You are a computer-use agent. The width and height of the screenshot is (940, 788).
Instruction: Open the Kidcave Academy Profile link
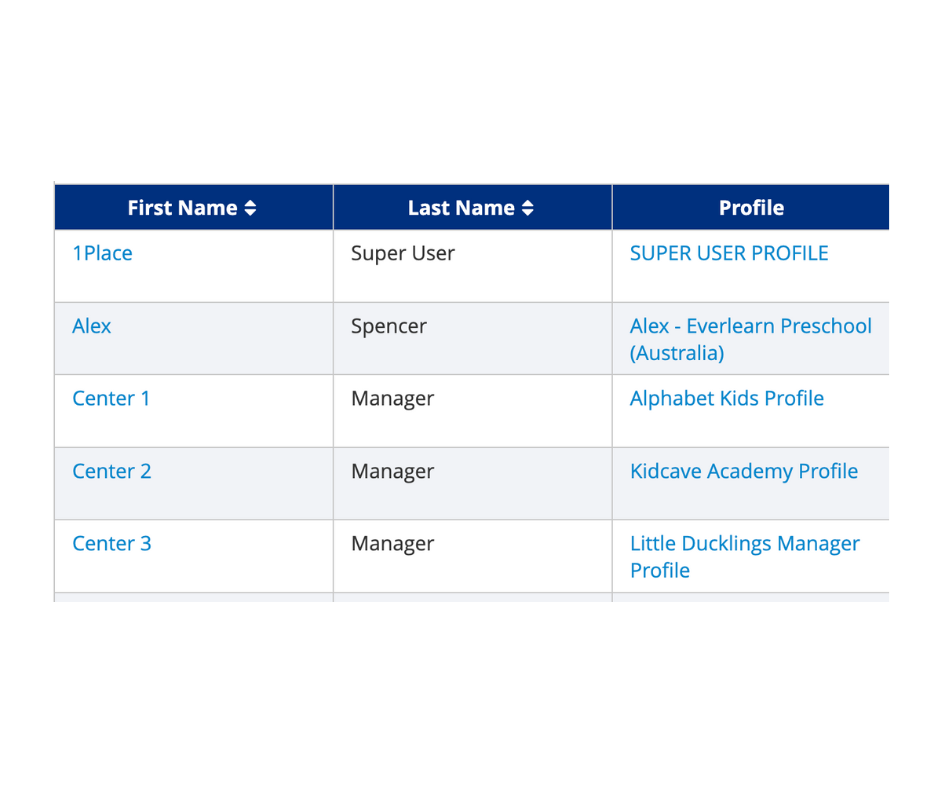click(743, 471)
